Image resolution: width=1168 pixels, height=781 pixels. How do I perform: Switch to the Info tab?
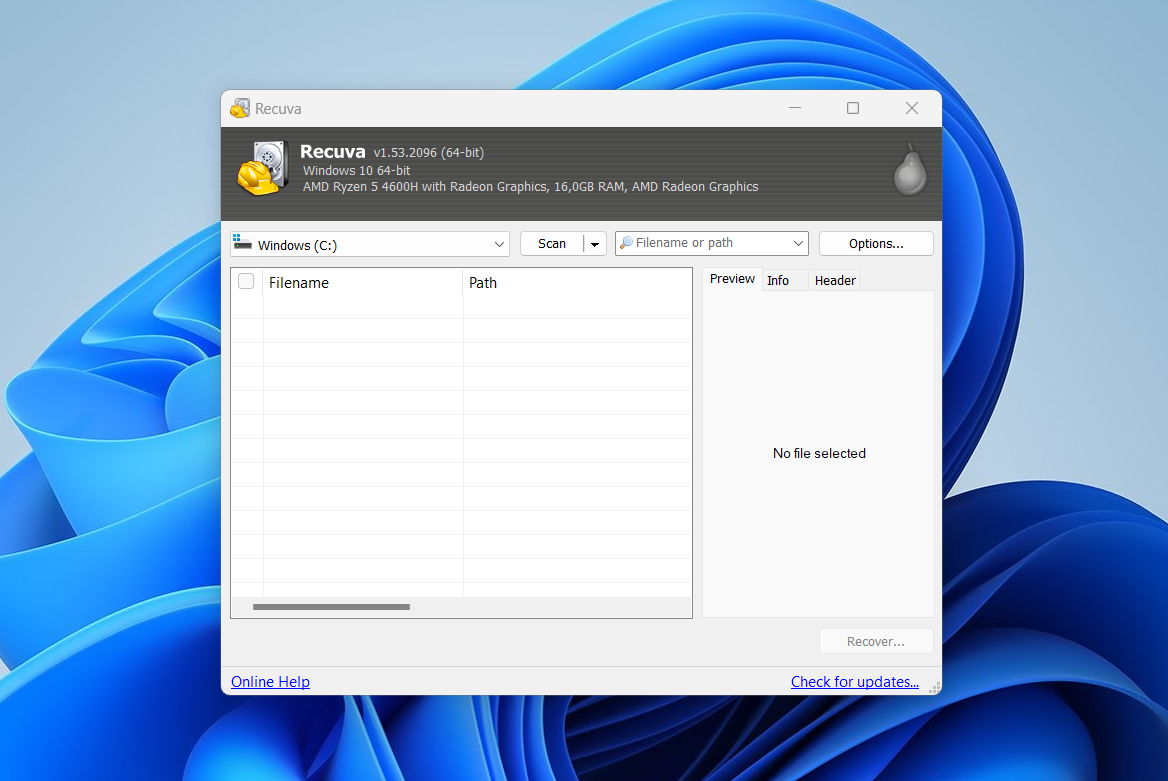778,280
